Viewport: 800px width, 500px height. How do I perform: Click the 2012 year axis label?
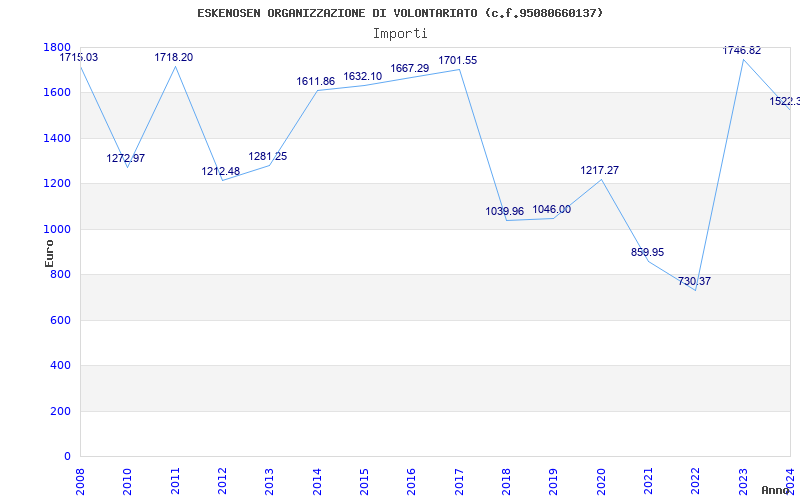click(222, 482)
